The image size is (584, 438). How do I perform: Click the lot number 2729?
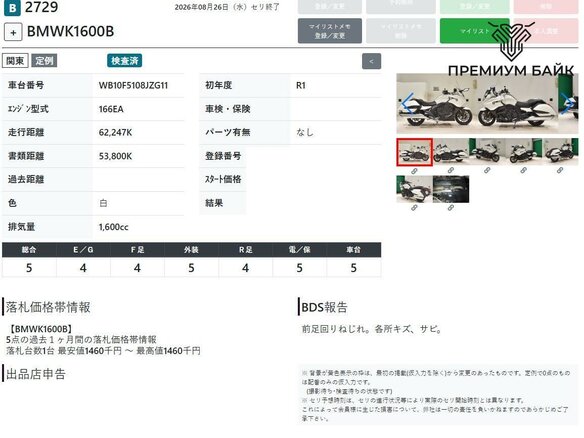pos(41,7)
